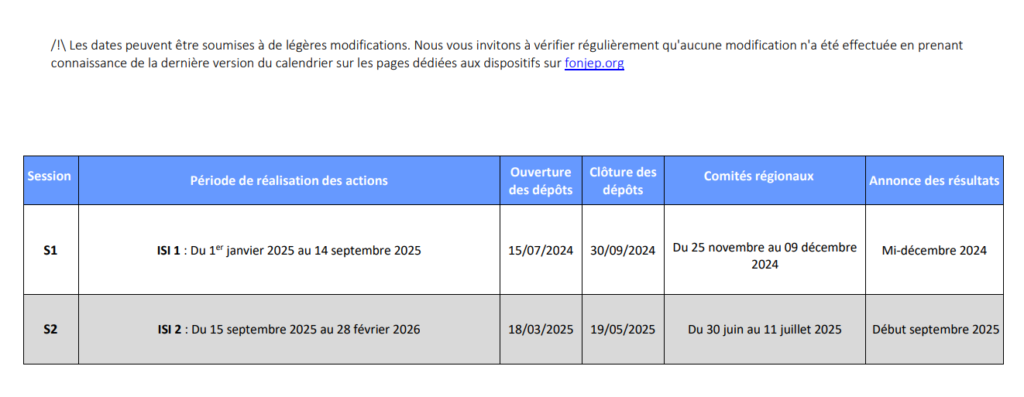Select the Session column header
The image size is (1024, 397).
(51, 180)
